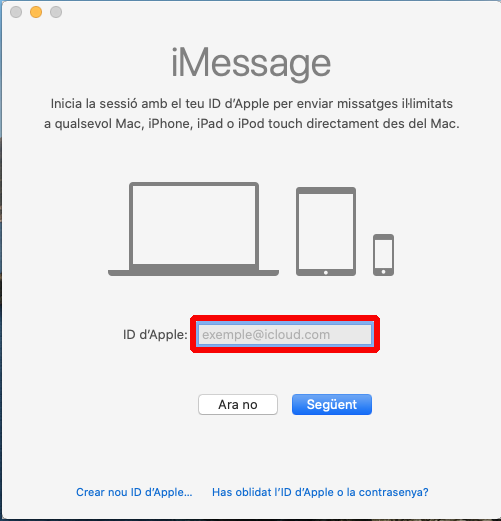Close the iMessage setup window
This screenshot has height=521, width=501.
[16, 12]
